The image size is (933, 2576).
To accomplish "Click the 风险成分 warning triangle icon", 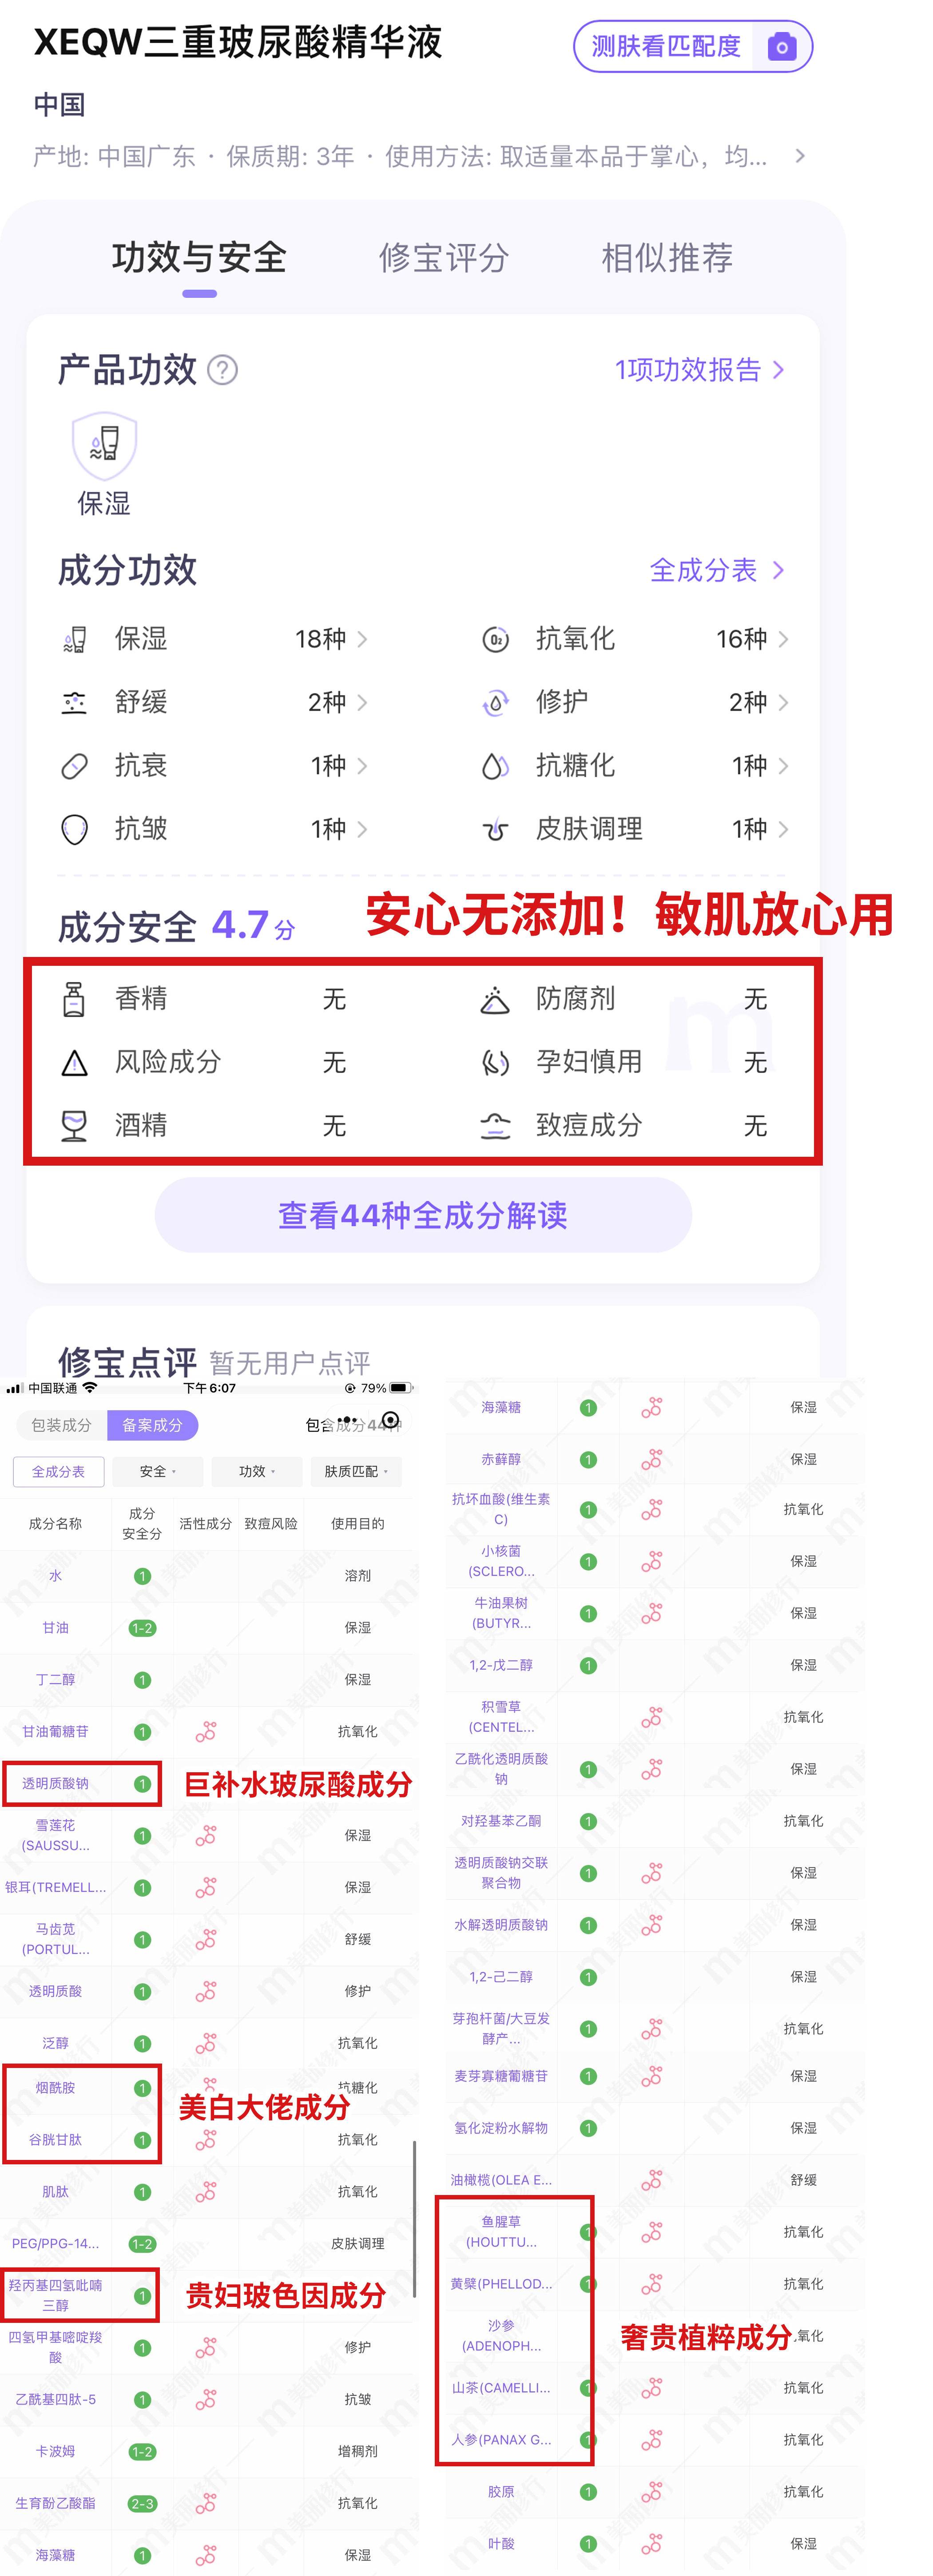I will pyautogui.click(x=74, y=1062).
